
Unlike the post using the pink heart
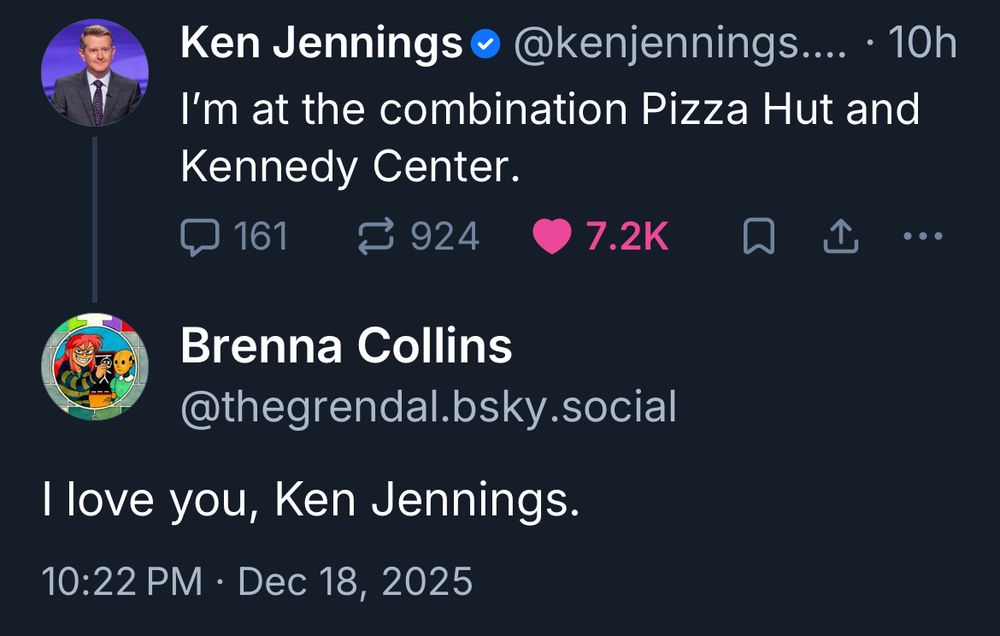point(551,237)
